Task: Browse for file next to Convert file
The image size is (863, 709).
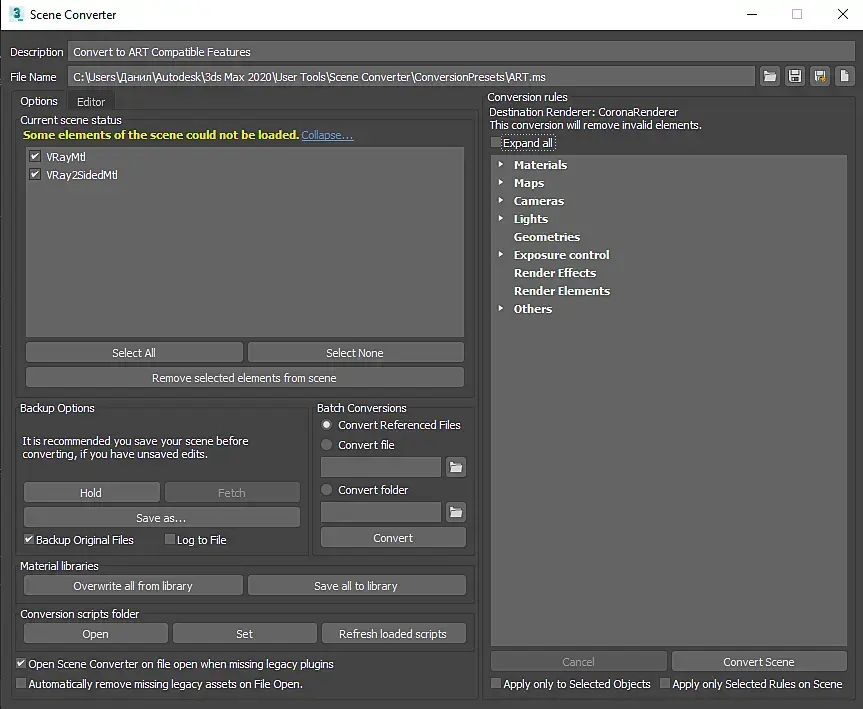Action: click(x=455, y=467)
